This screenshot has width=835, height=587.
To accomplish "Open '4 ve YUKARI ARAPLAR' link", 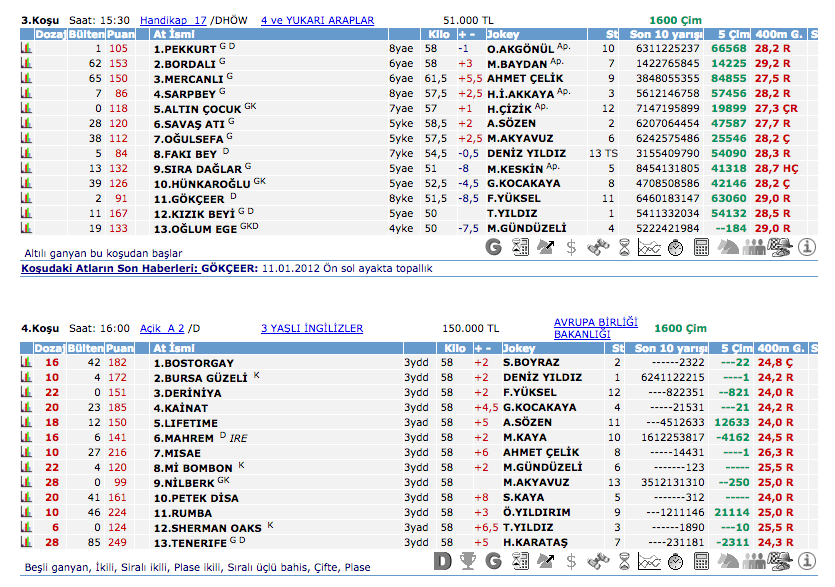I will coord(317,20).
